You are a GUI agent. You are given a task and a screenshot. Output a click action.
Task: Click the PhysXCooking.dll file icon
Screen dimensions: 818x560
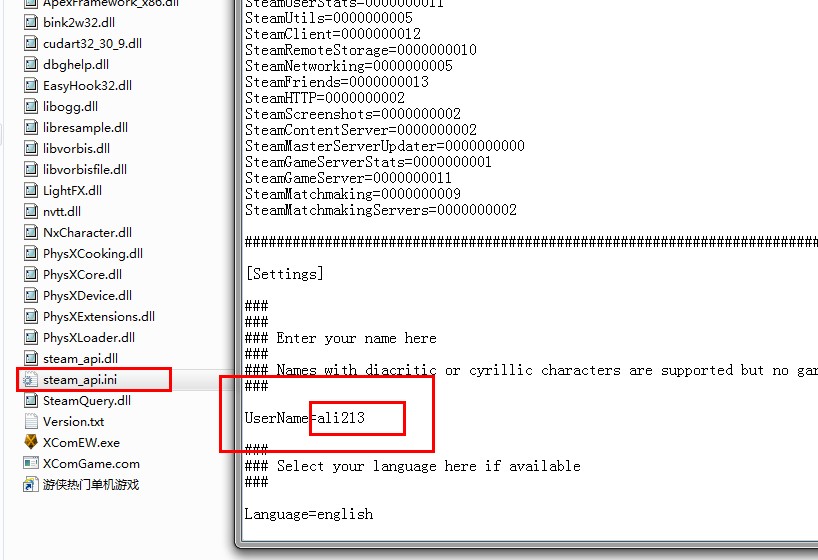tap(31, 254)
